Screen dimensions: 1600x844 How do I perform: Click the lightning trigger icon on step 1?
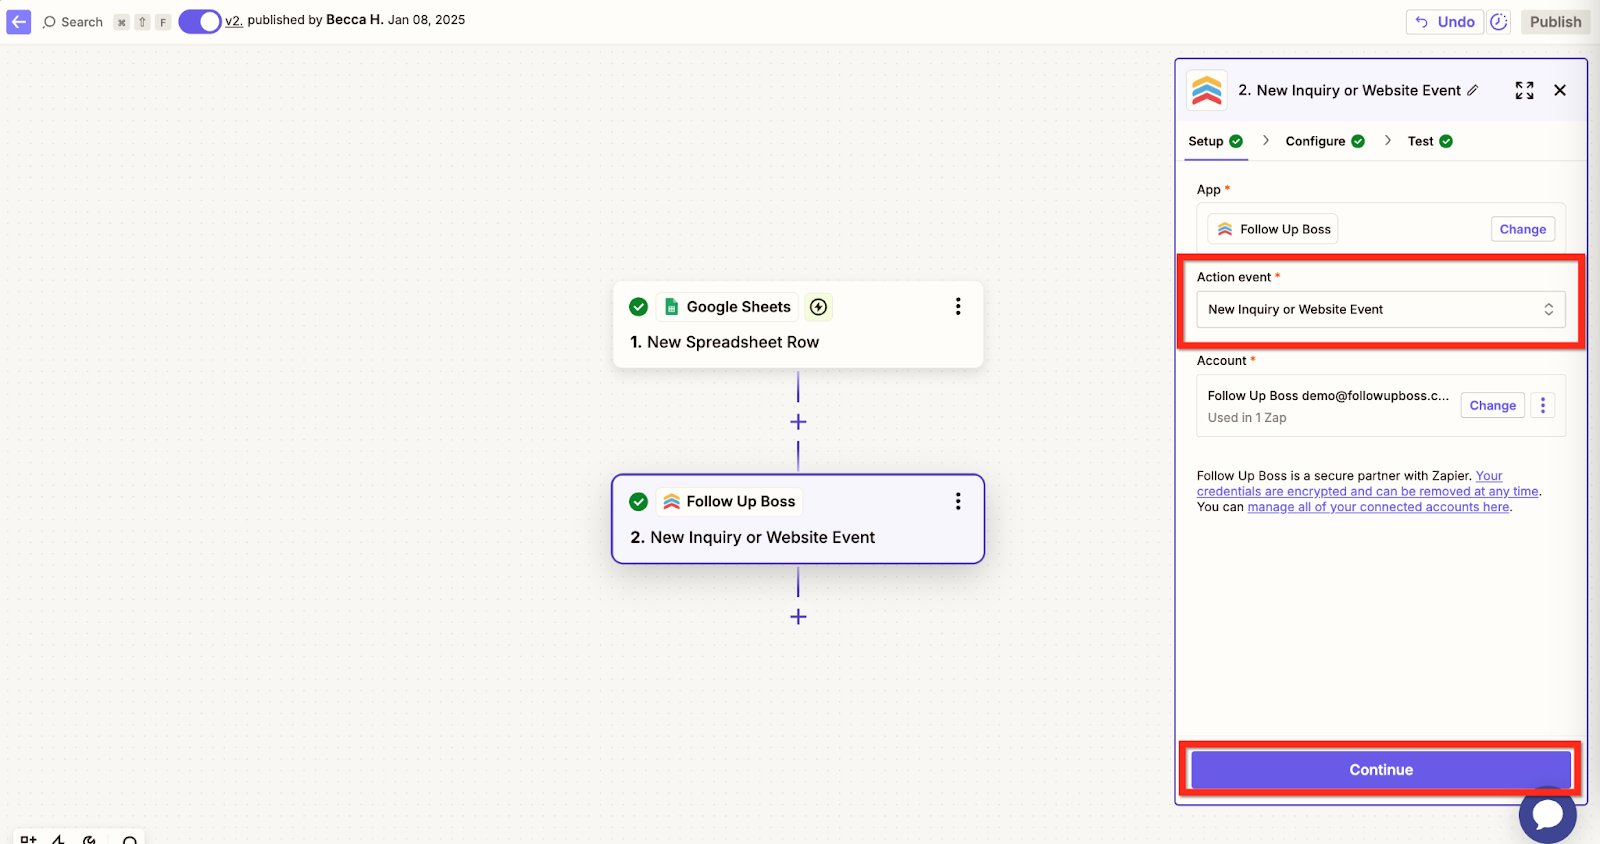coord(818,307)
